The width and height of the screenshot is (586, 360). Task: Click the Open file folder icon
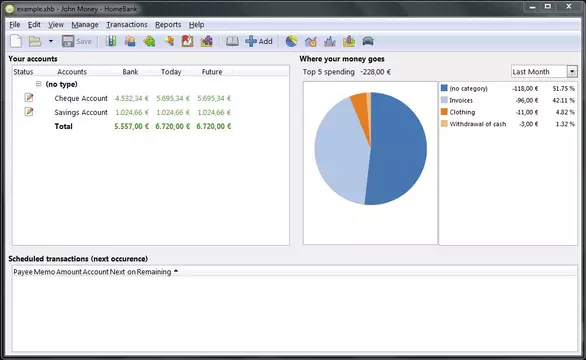coord(35,41)
